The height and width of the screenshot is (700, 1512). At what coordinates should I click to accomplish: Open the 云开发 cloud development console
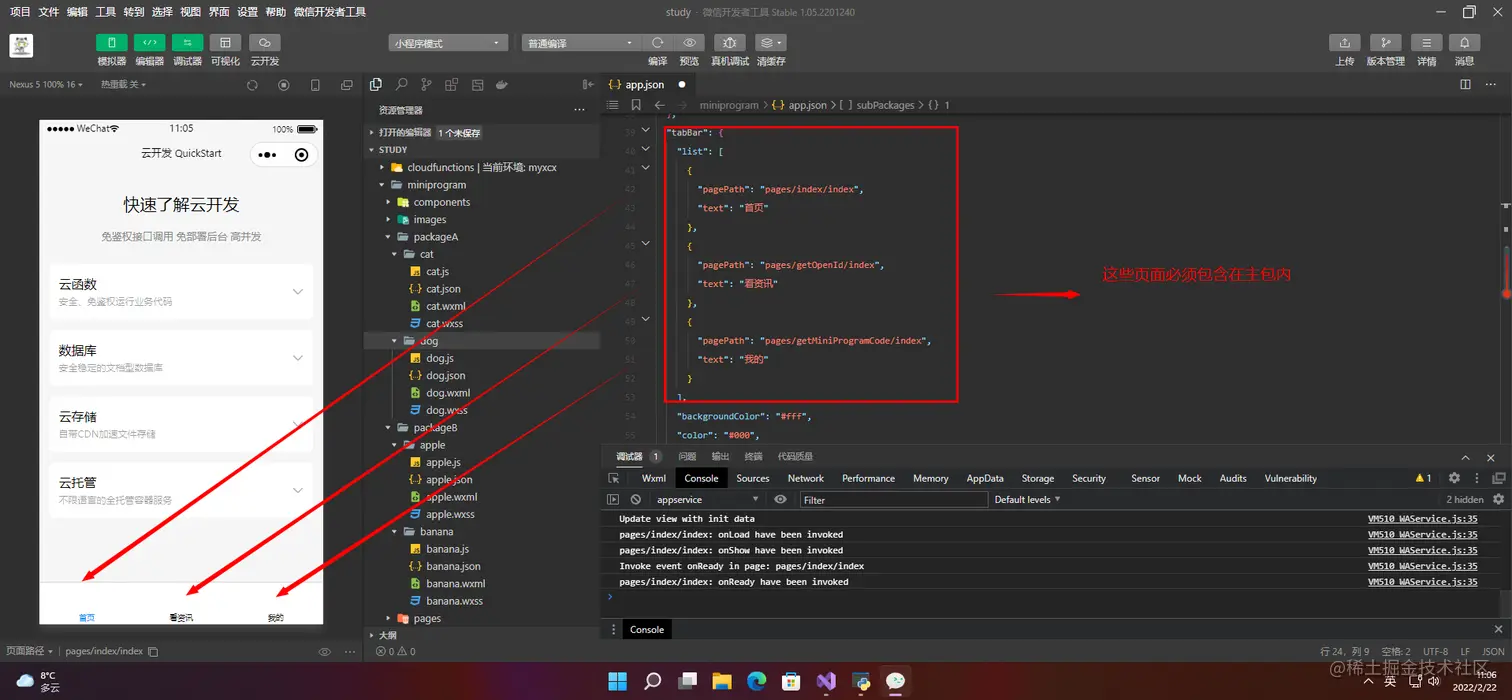click(264, 43)
